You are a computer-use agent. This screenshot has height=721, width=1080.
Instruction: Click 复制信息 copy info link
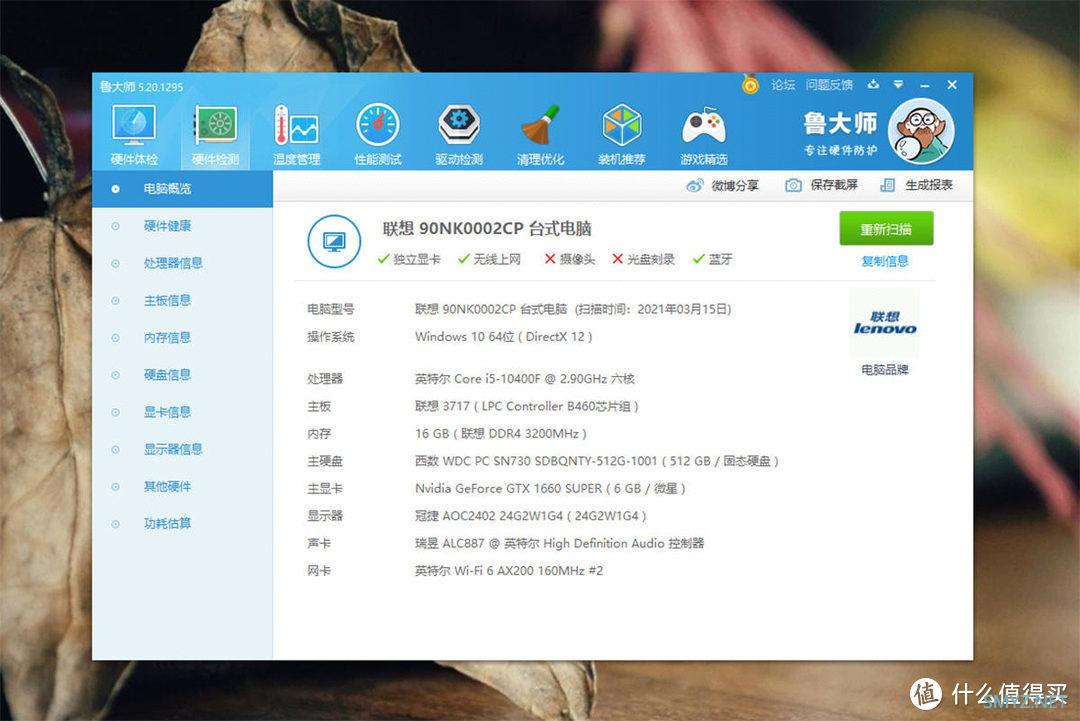[x=885, y=261]
